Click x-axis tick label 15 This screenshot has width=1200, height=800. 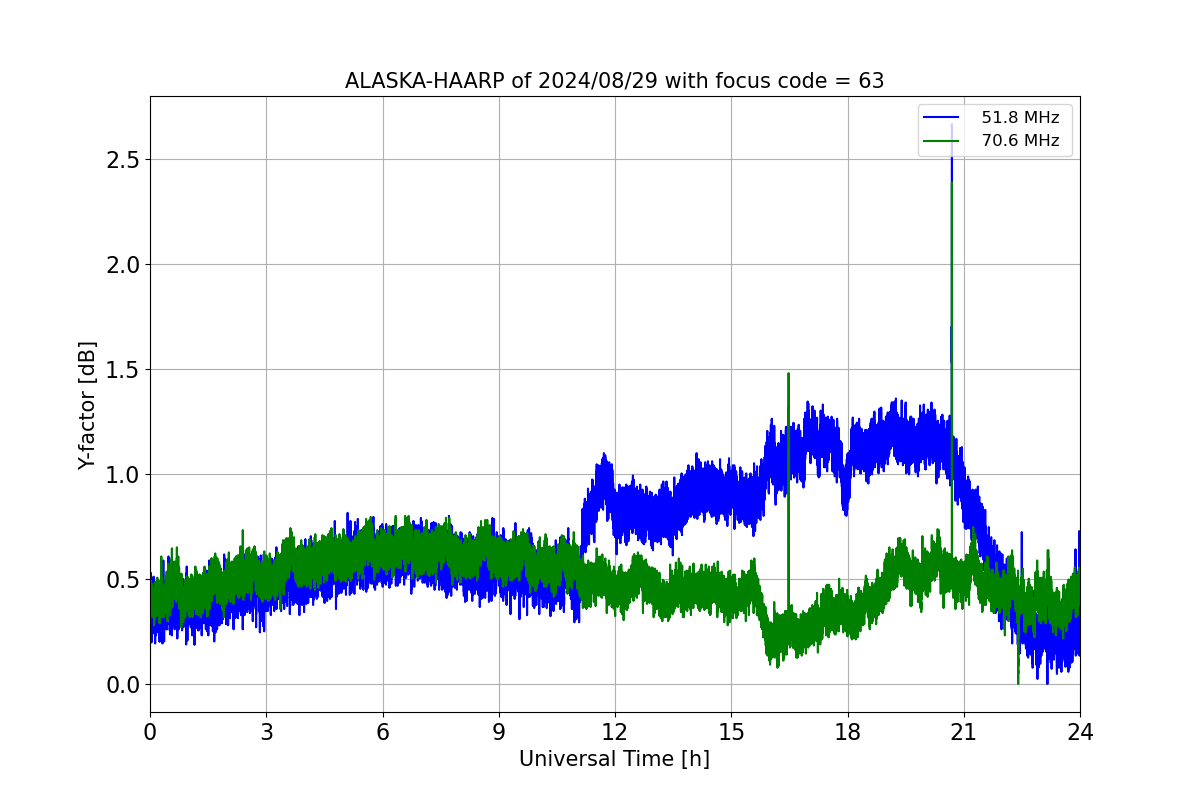pyautogui.click(x=731, y=732)
